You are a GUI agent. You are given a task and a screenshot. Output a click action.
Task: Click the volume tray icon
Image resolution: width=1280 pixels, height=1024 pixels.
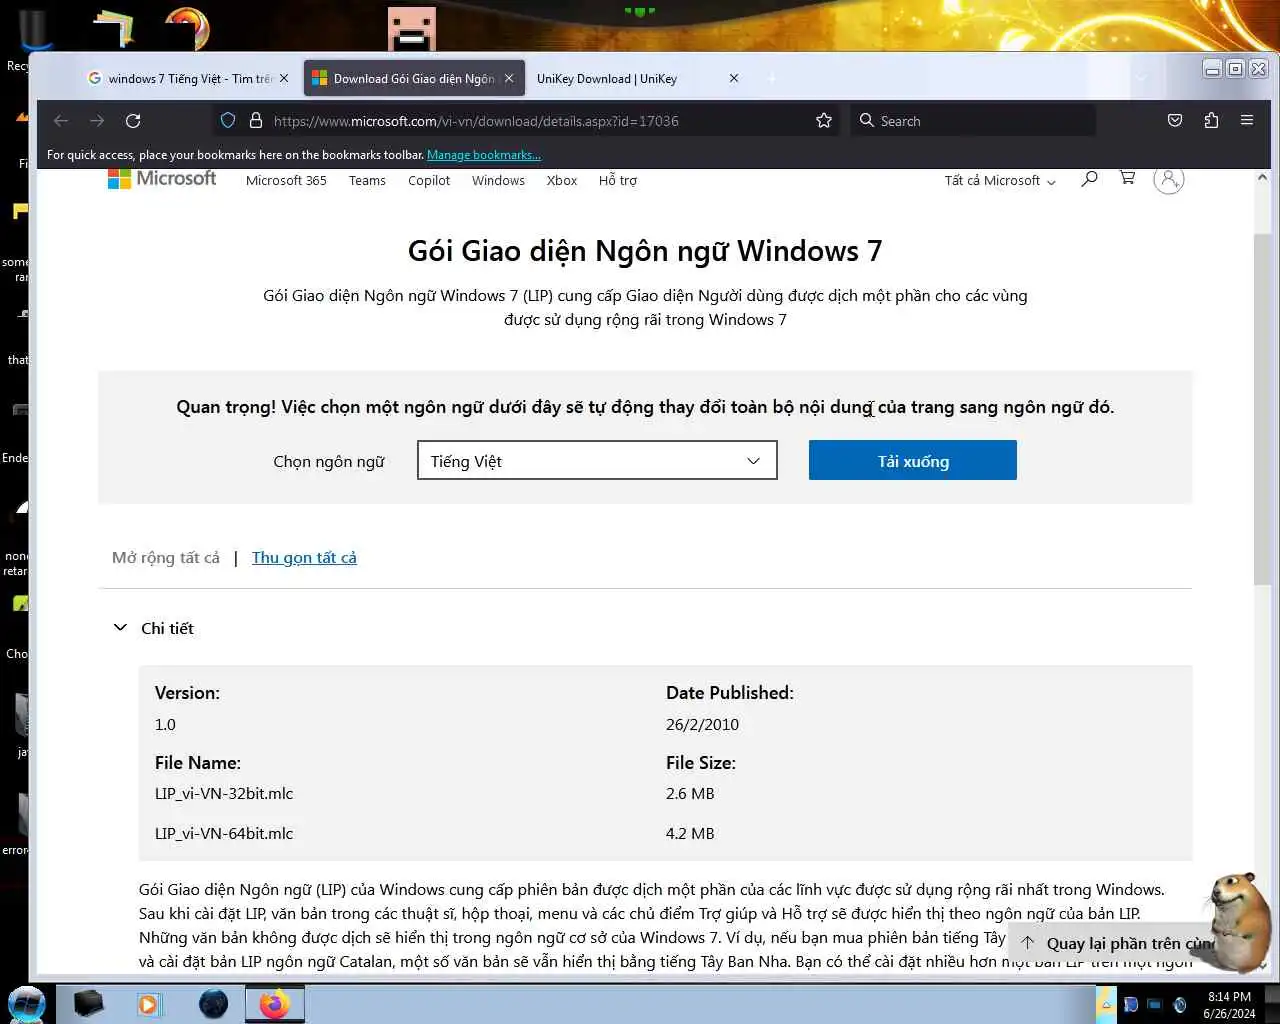coord(1180,1005)
